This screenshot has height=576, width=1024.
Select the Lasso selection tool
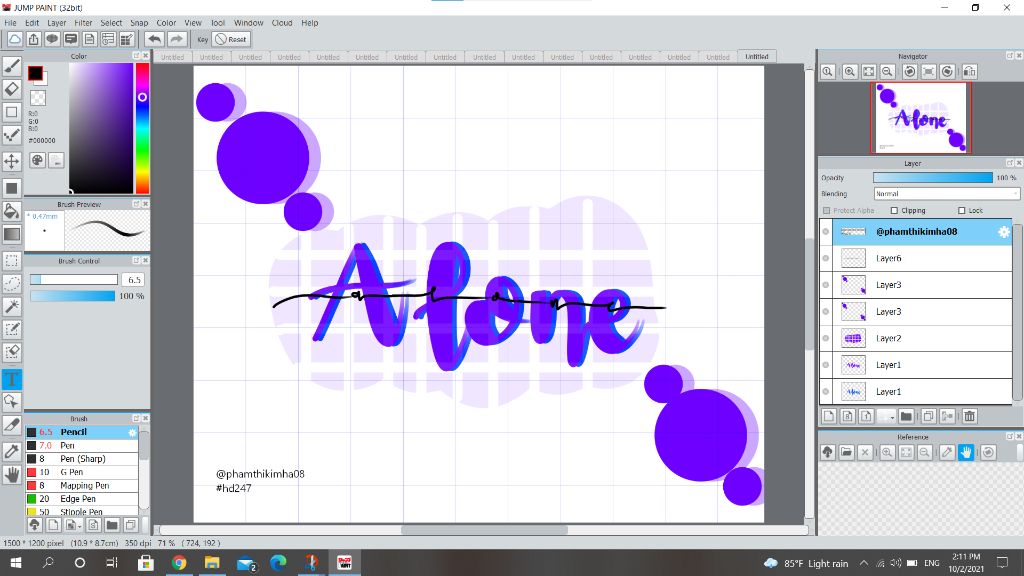click(x=12, y=283)
